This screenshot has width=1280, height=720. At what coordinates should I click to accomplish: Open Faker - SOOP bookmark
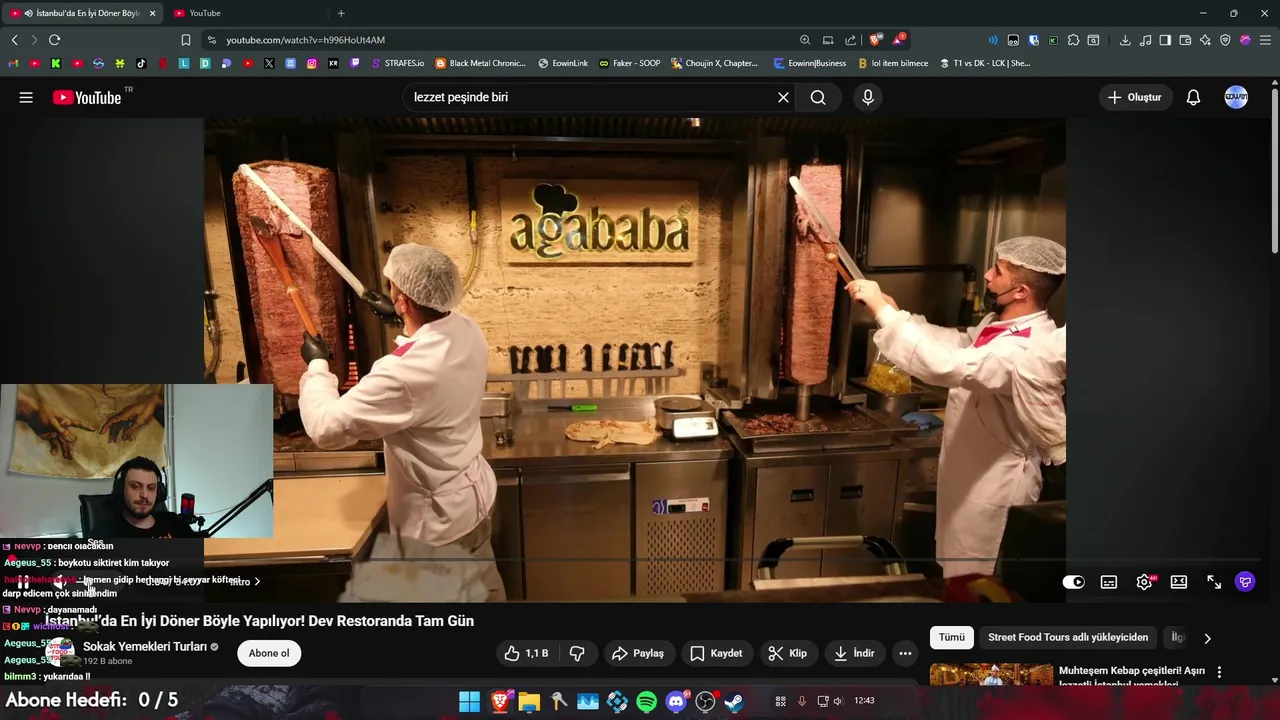point(630,63)
